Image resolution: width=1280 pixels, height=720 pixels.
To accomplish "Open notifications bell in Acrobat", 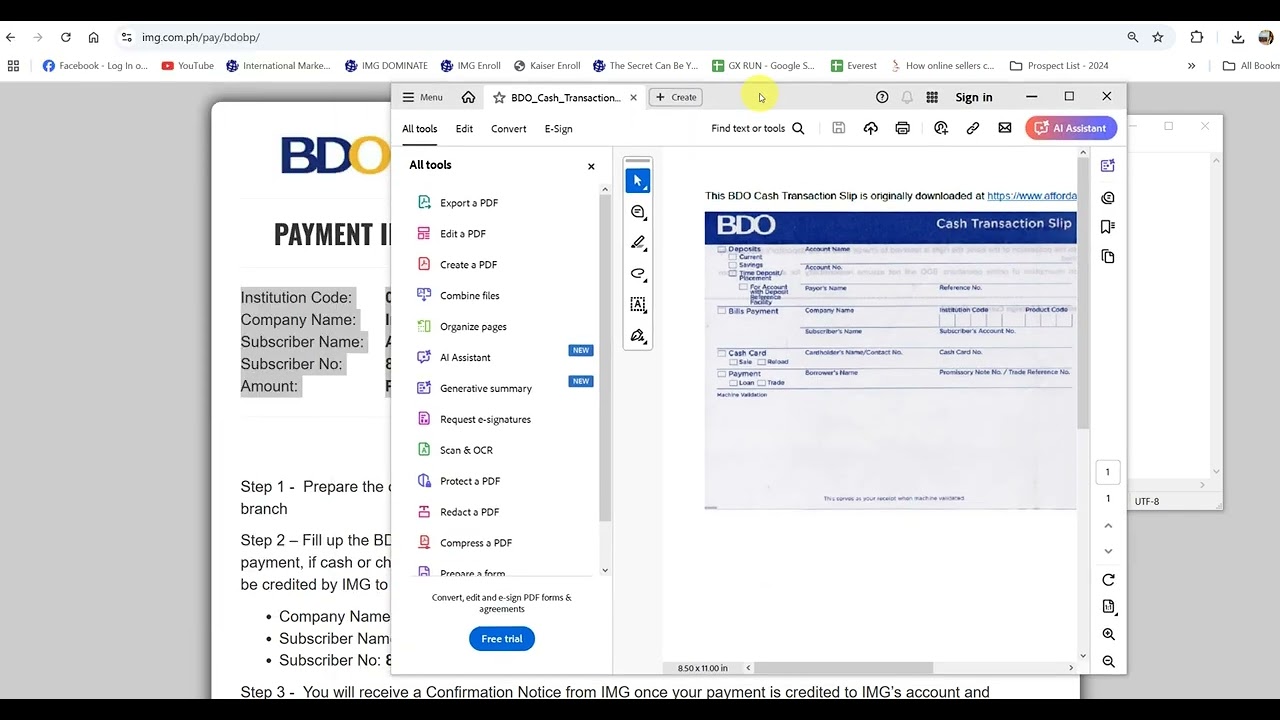I will coord(907,97).
